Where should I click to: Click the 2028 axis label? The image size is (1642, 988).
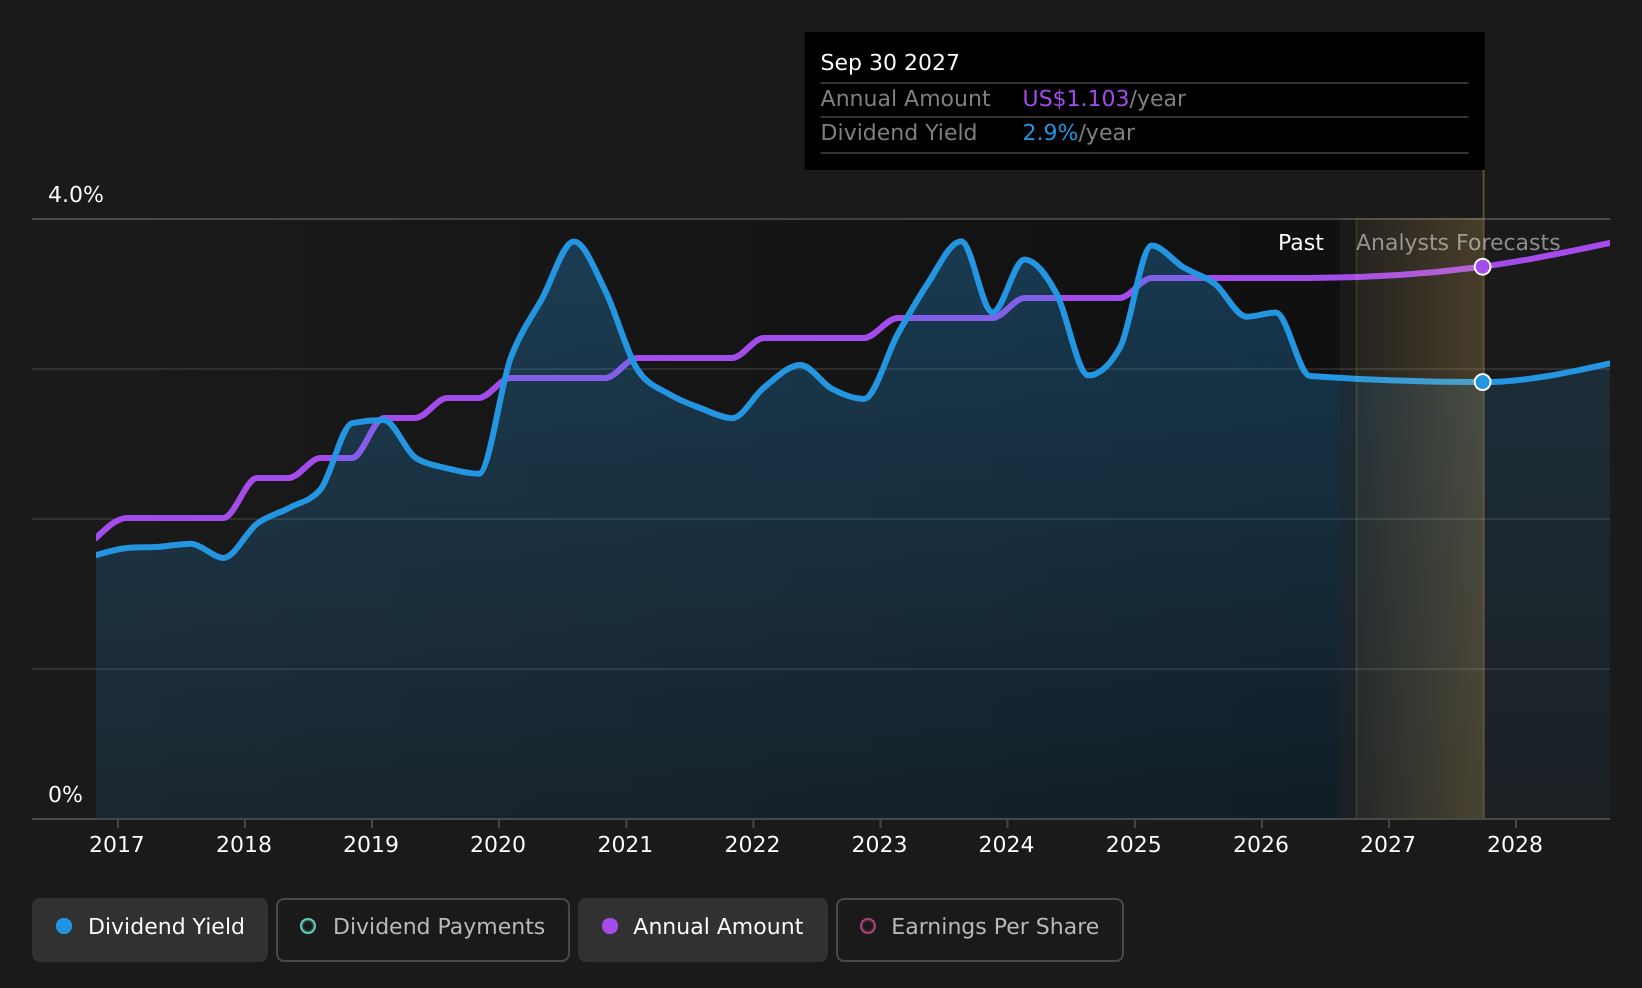[x=1515, y=845]
